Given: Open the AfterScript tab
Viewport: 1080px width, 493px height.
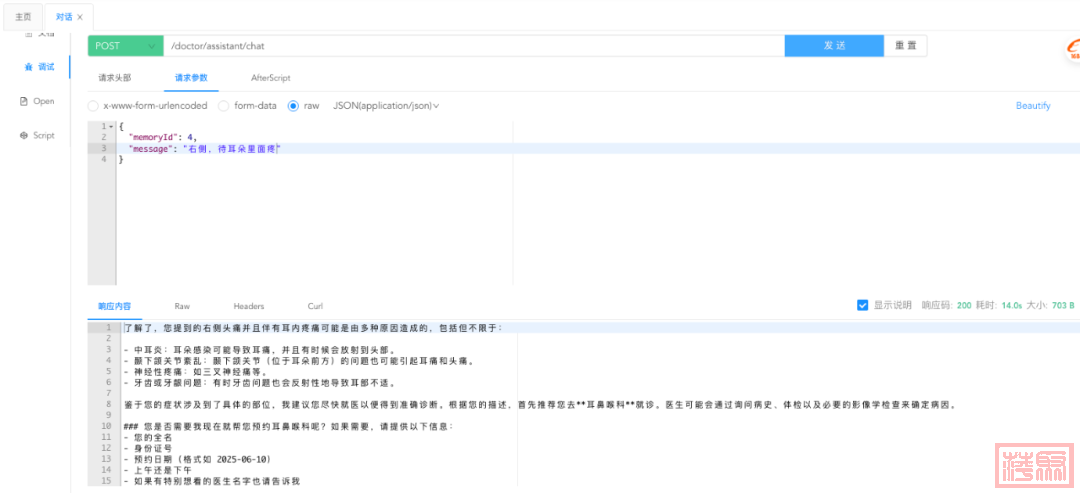Looking at the screenshot, I should click(270, 77).
